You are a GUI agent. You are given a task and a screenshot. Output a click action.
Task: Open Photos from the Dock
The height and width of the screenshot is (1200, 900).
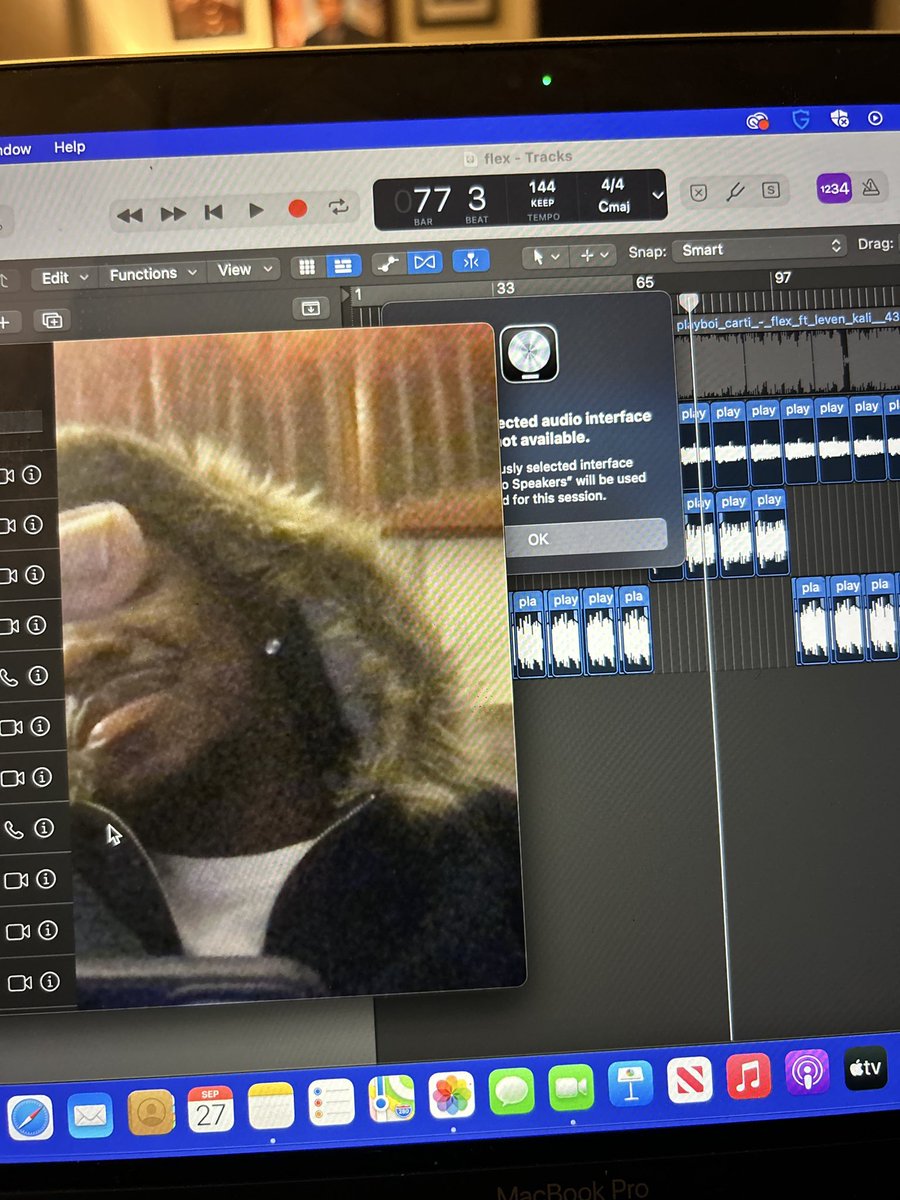click(x=452, y=1095)
